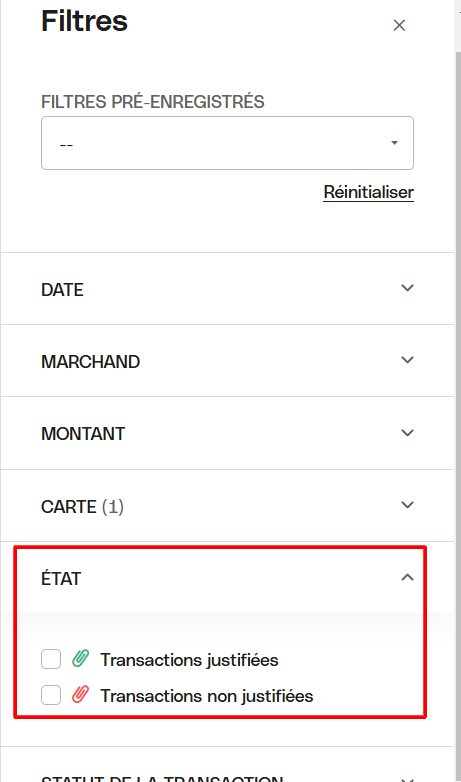Select the CARTE (1) filter heading
The height and width of the screenshot is (782, 461).
point(82,507)
